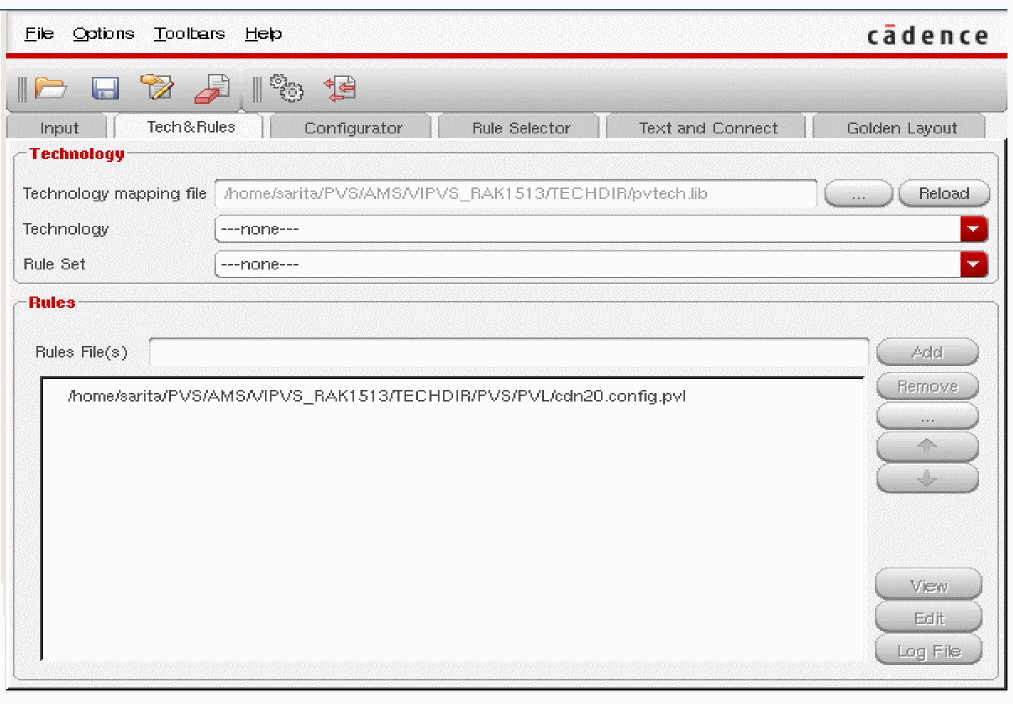This screenshot has width=1013, height=704.
Task: Move rules file down with arrow button
Action: 927,478
